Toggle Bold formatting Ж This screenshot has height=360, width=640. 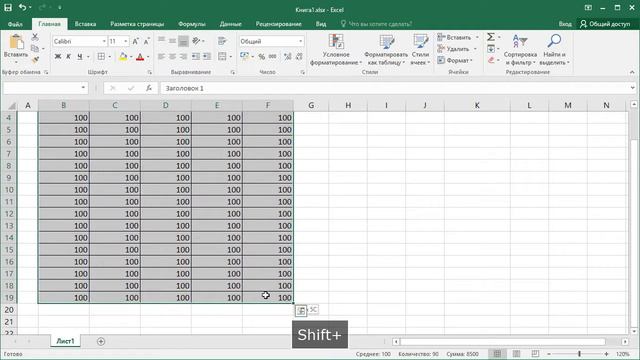[x=58, y=56]
